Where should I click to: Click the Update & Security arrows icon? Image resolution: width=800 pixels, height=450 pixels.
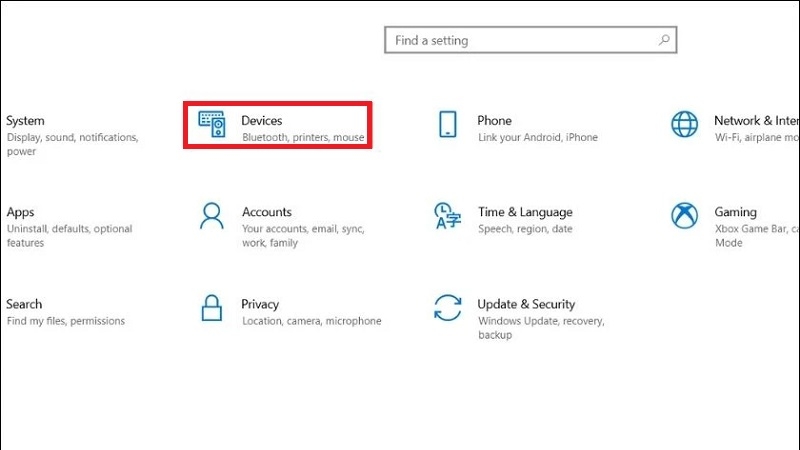pos(447,308)
